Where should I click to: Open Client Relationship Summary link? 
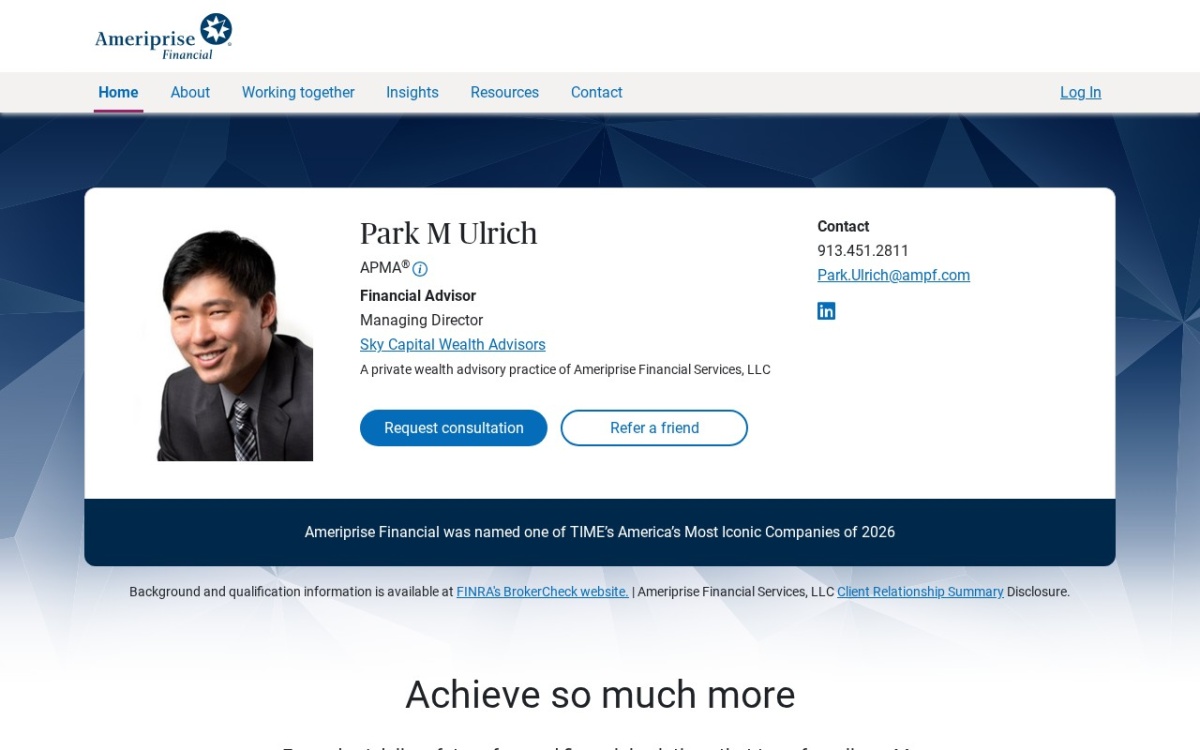[920, 592]
